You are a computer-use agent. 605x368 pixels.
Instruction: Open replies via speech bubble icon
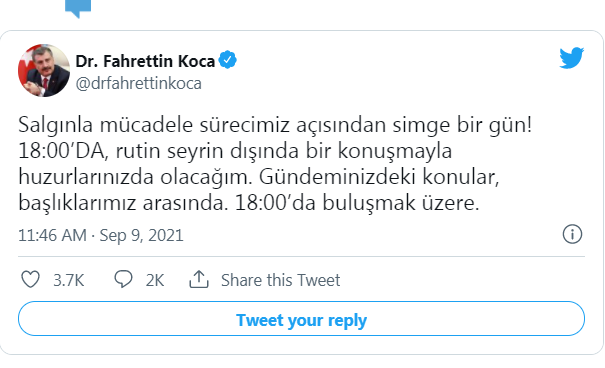click(x=123, y=279)
